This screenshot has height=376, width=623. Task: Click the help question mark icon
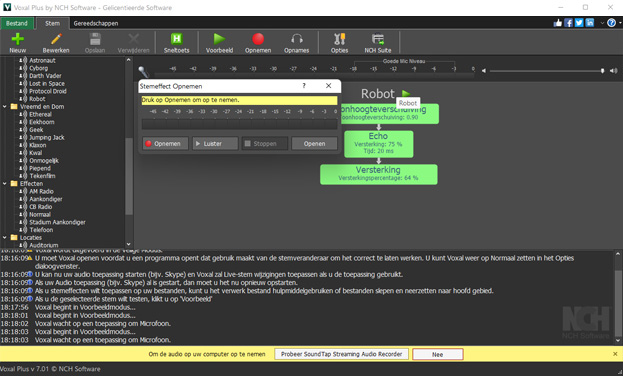pos(611,23)
